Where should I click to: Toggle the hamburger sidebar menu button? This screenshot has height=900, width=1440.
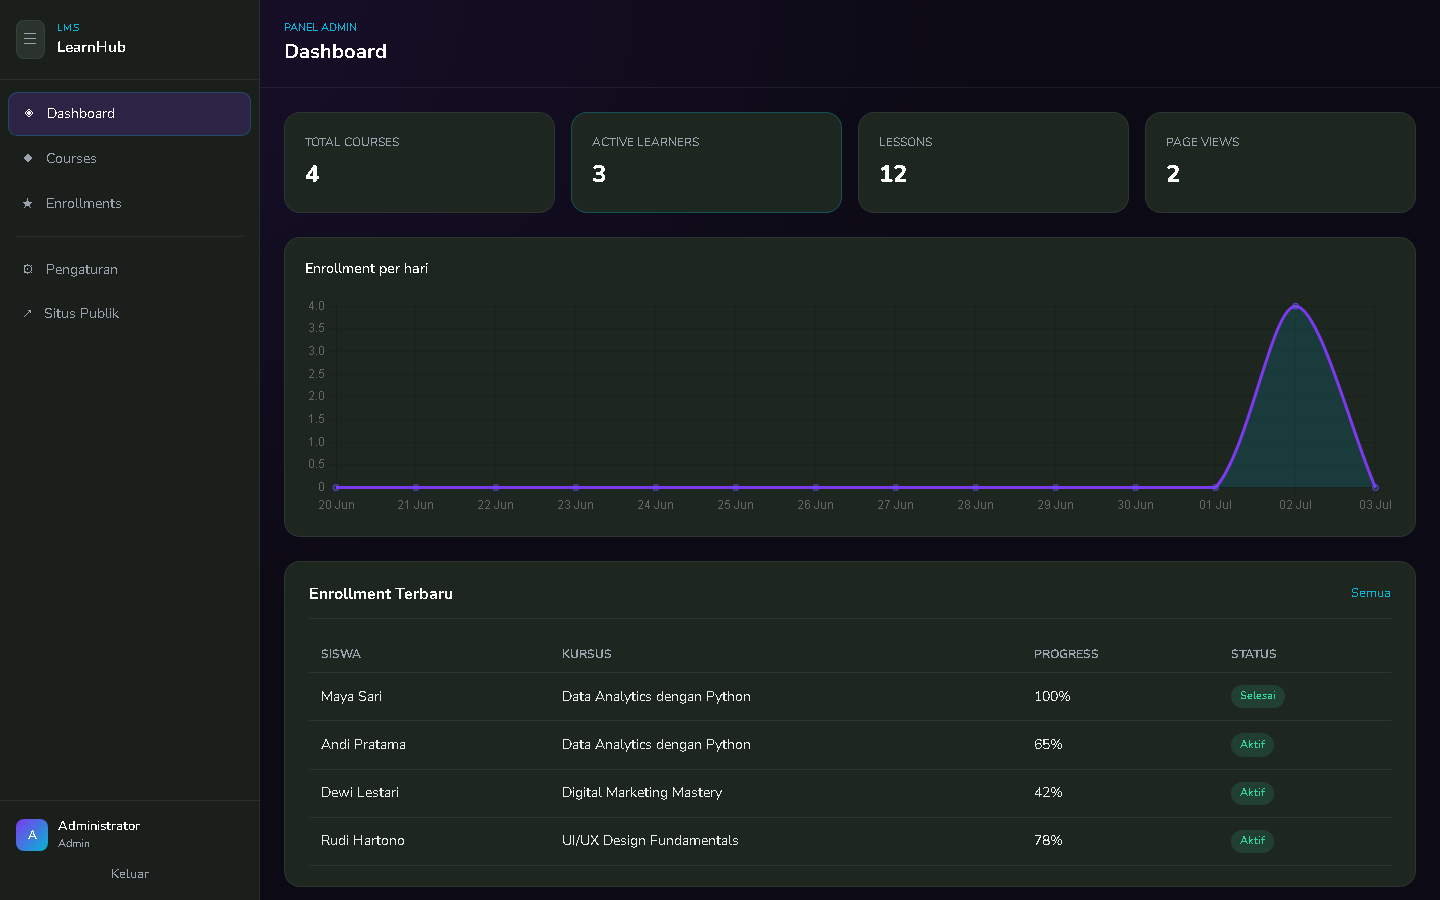click(x=30, y=39)
